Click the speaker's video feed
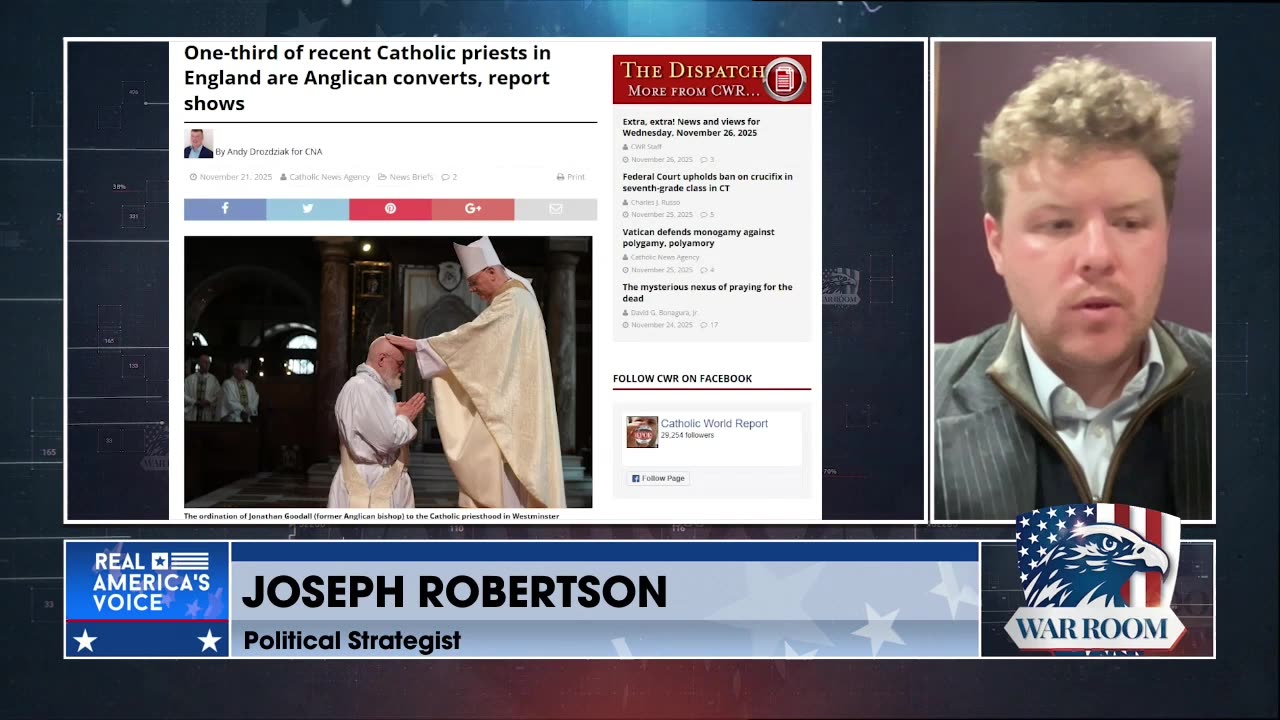The height and width of the screenshot is (720, 1280). 1073,281
